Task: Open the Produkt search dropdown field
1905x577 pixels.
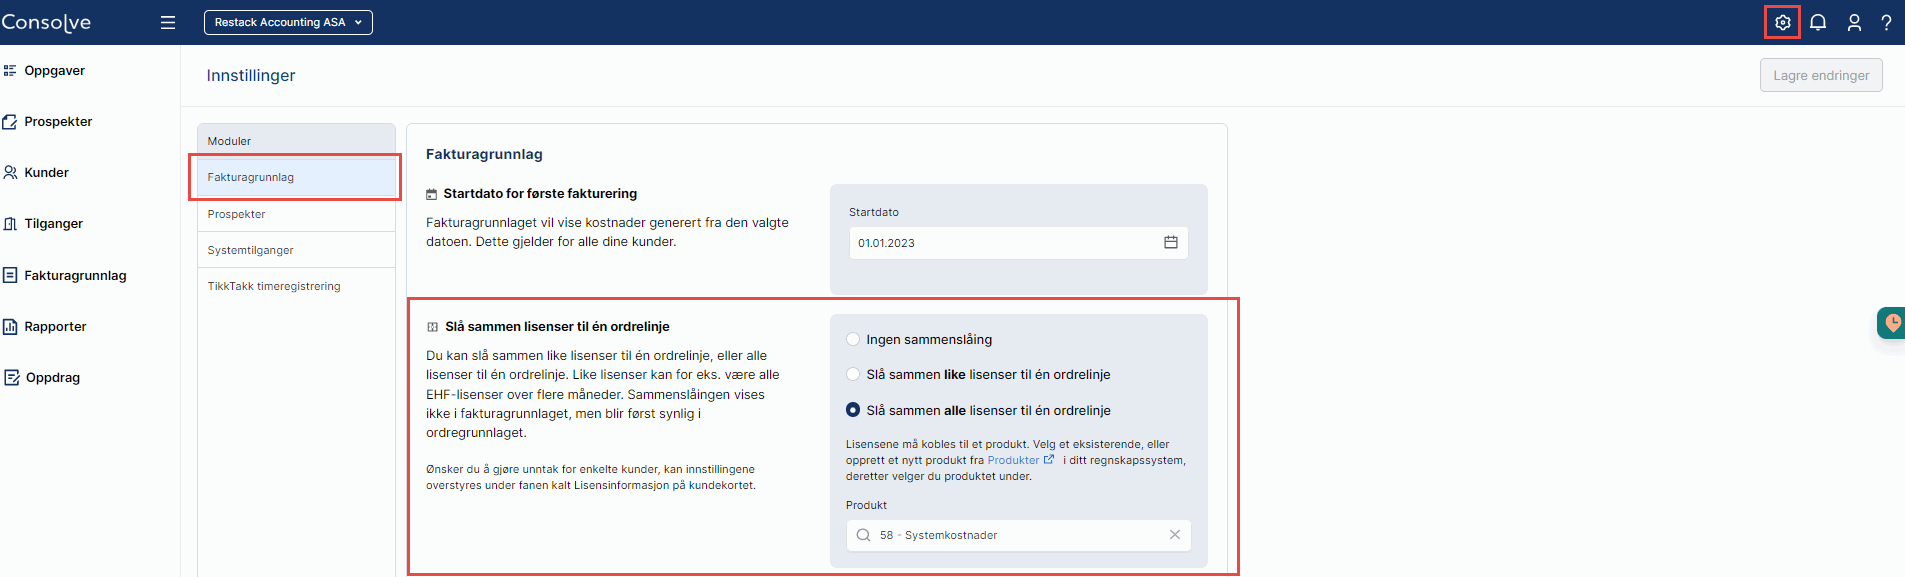Action: tap(1010, 535)
